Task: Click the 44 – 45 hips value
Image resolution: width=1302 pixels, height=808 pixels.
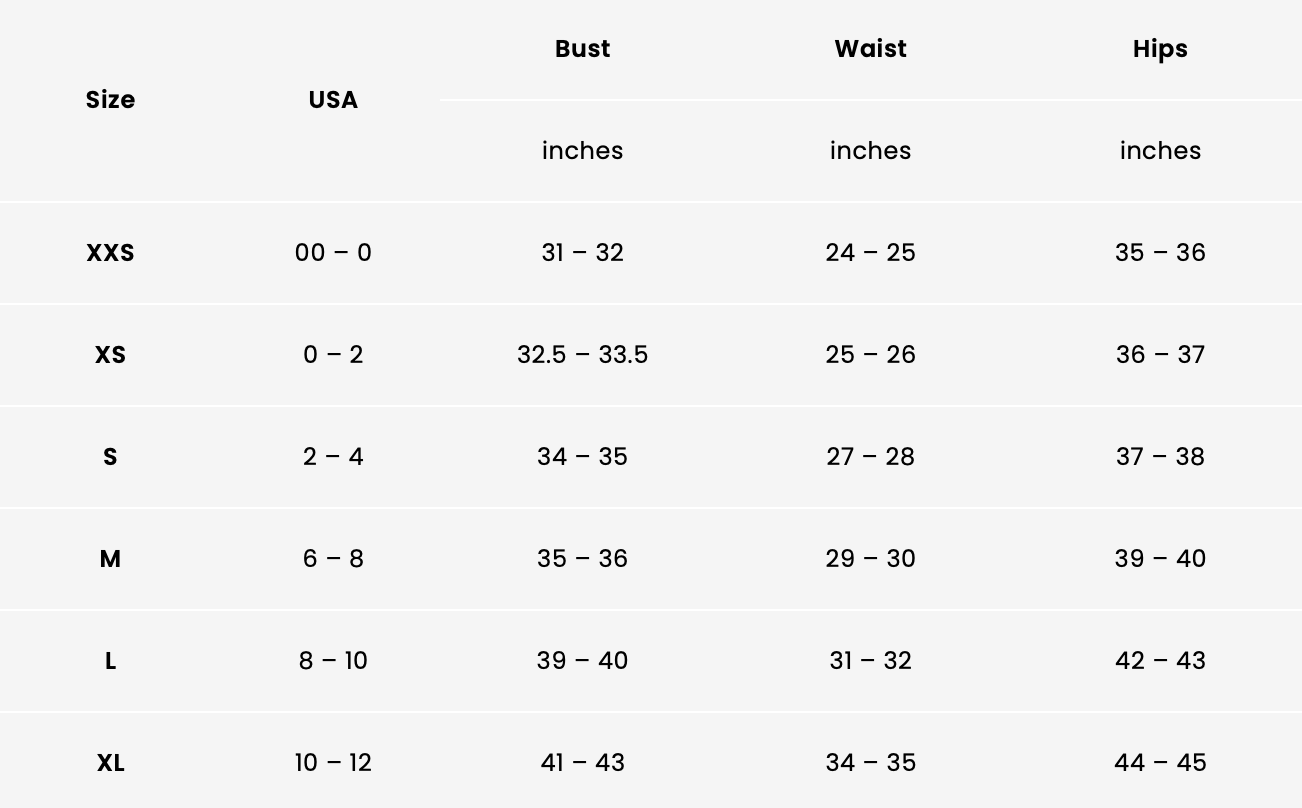Action: click(1160, 763)
